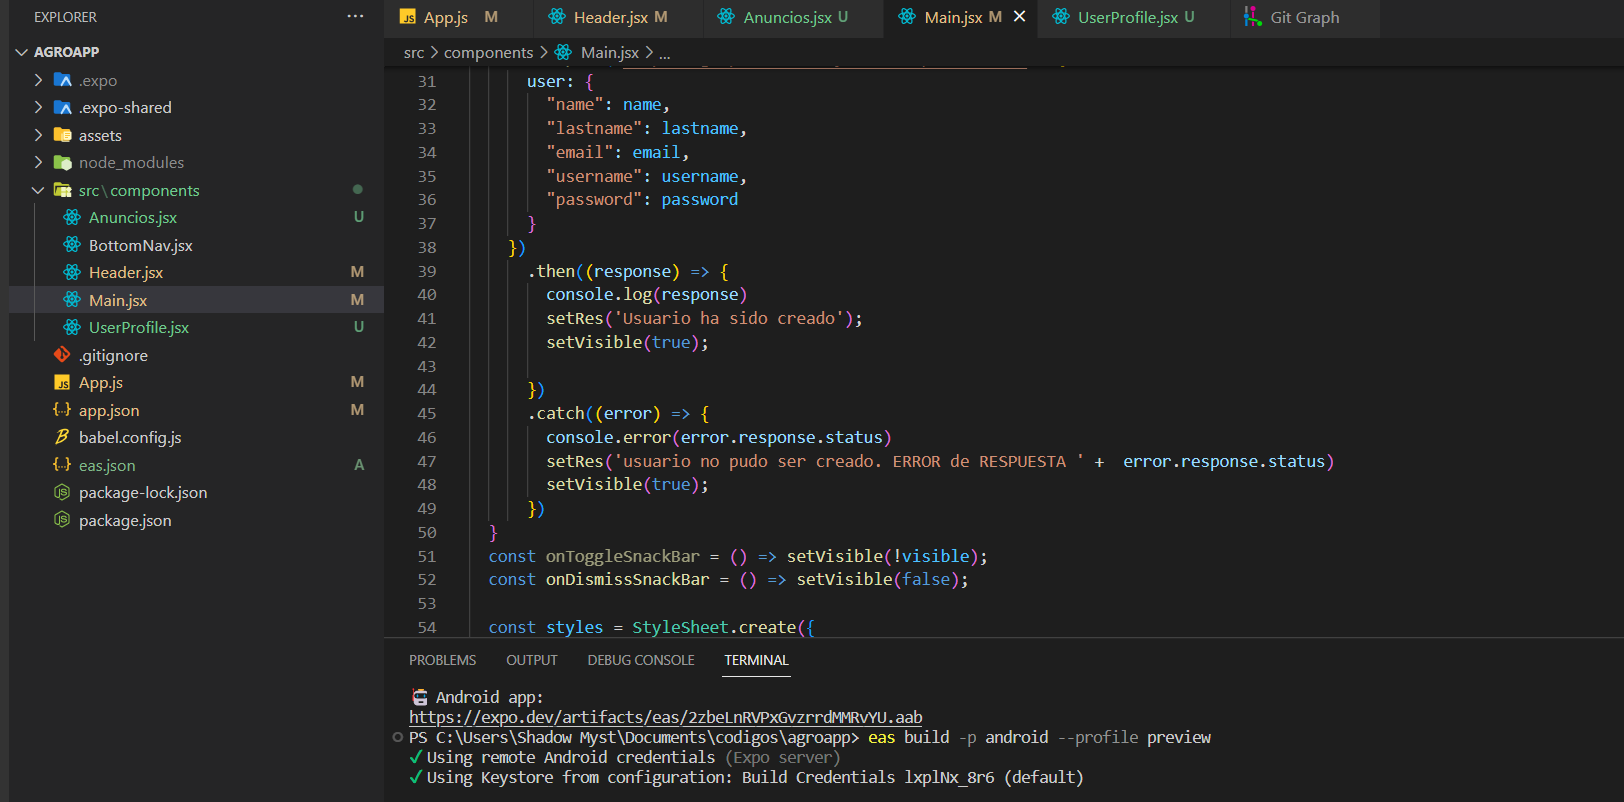Click onDismissSnackBar on line 52
1624x802 pixels.
(x=628, y=579)
